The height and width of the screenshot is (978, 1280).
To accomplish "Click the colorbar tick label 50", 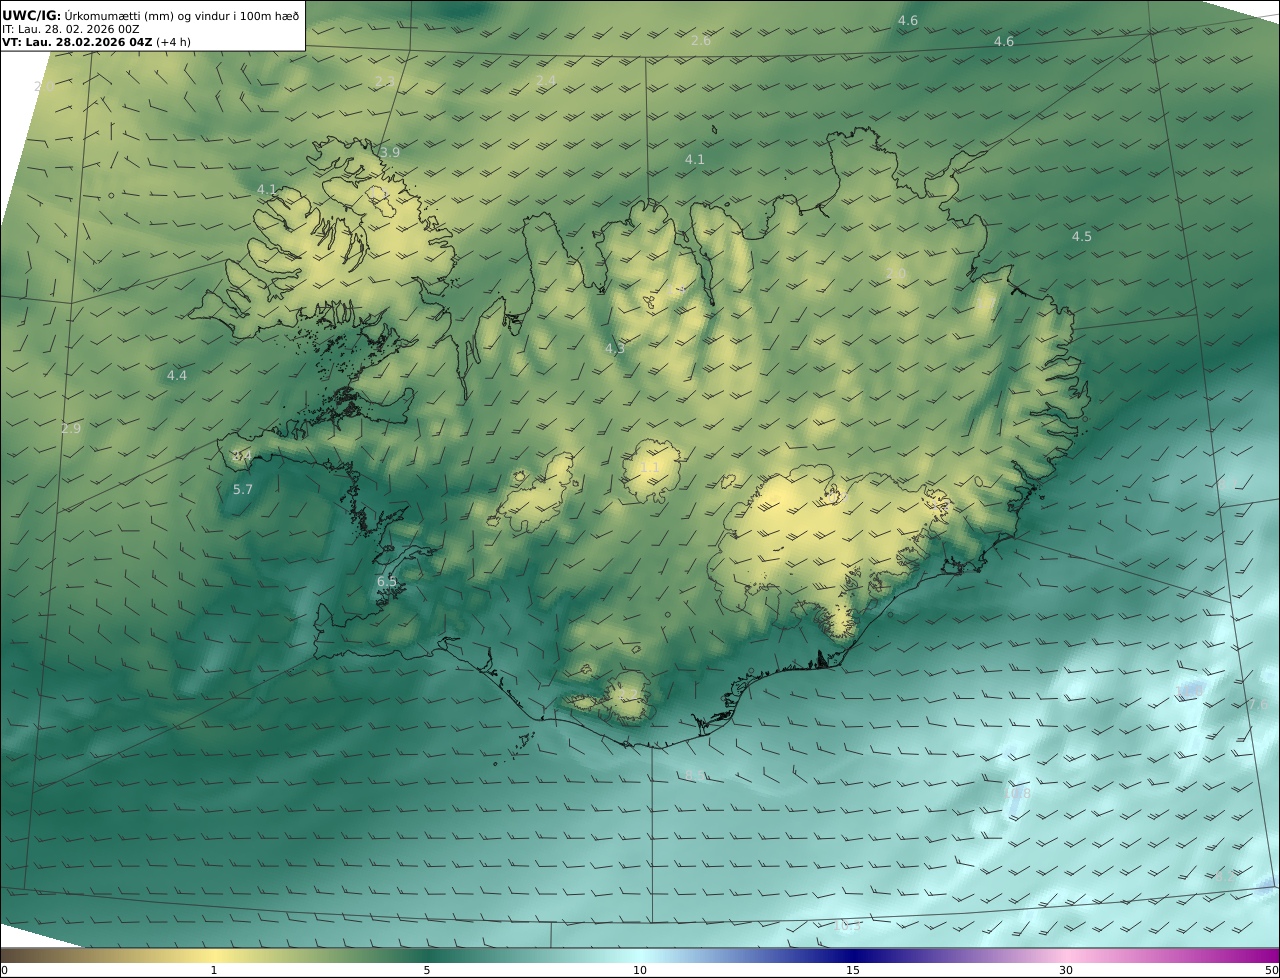I will tap(1271, 971).
